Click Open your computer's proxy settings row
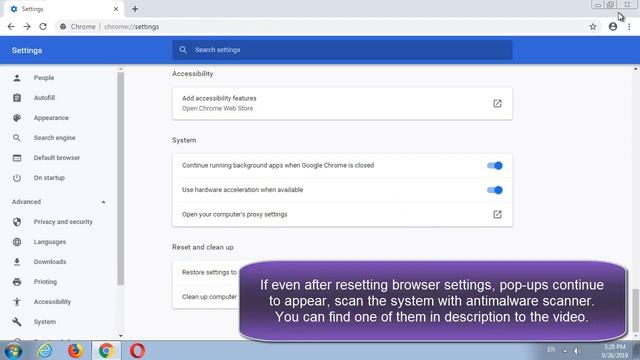The width and height of the screenshot is (640, 360). [x=342, y=214]
